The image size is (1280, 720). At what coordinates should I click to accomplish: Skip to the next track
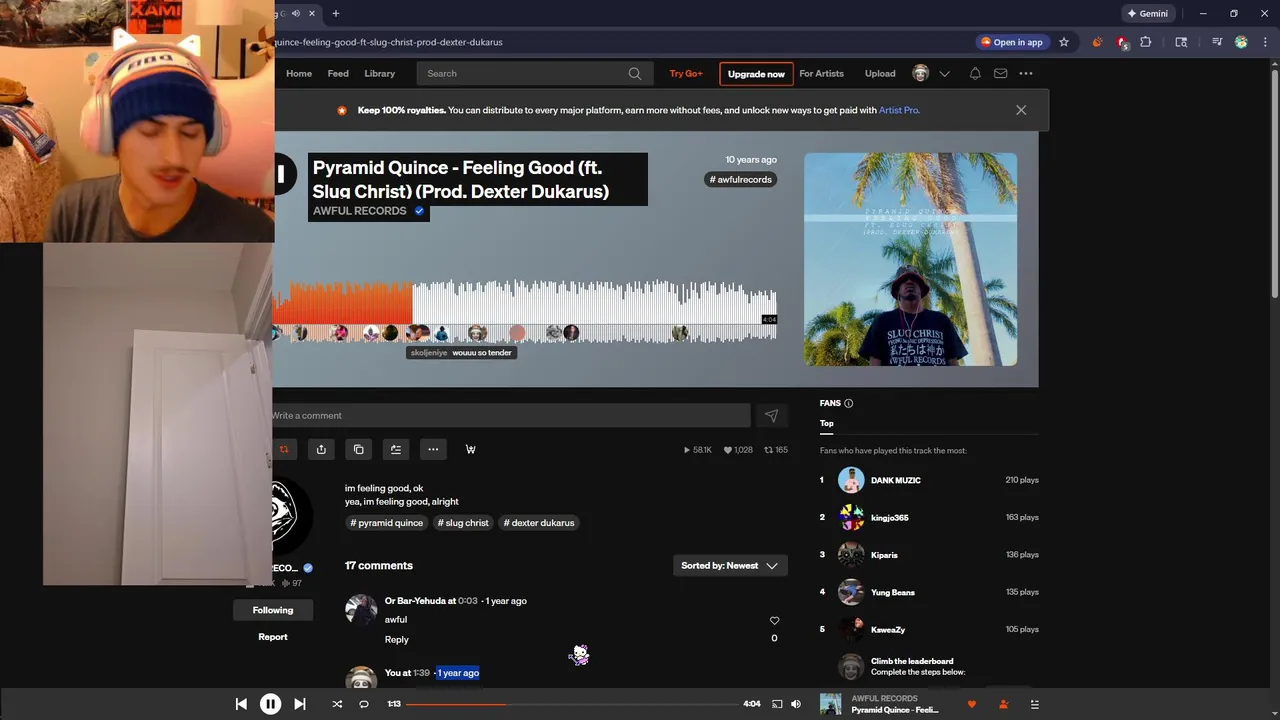tap(299, 704)
